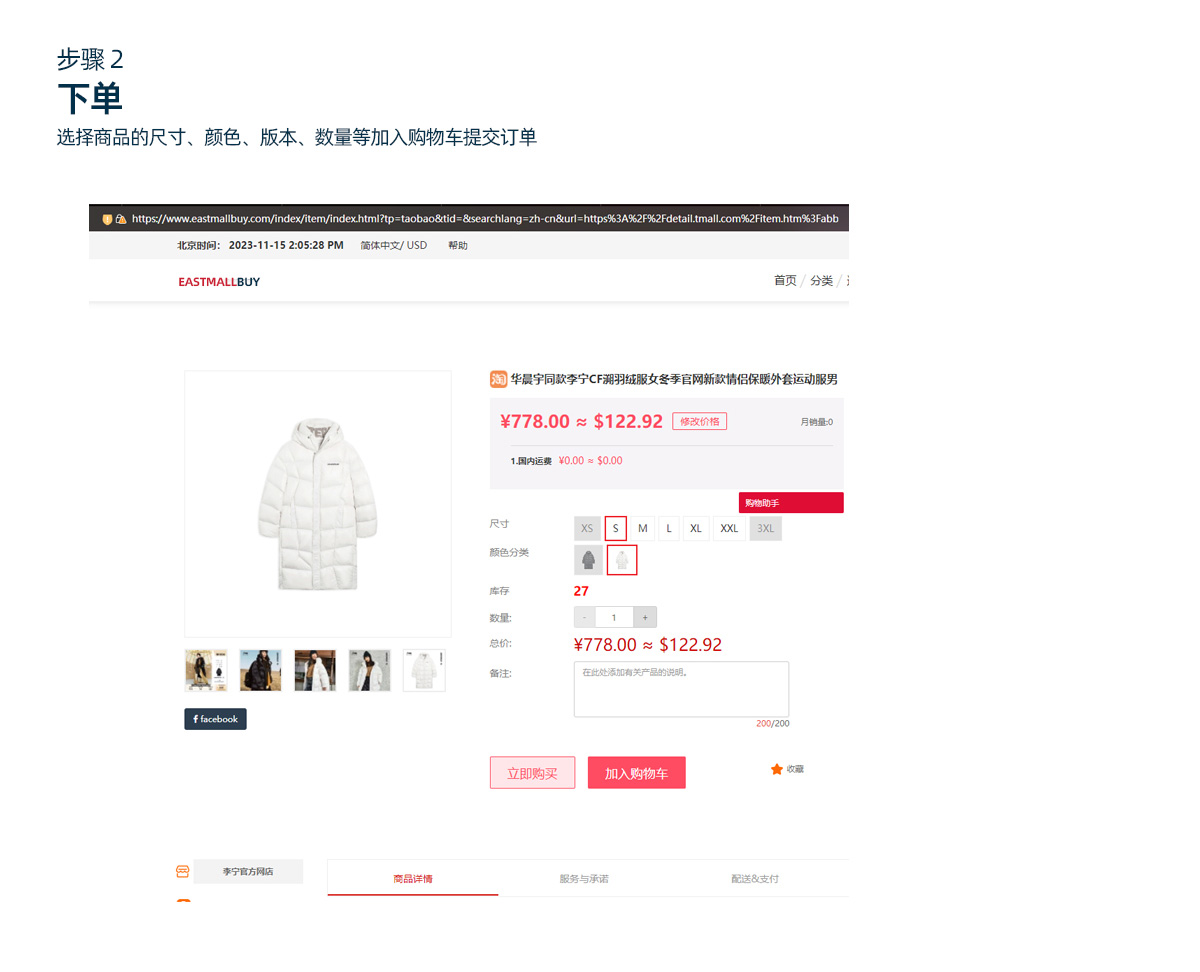The width and height of the screenshot is (1200, 972).
Task: Click the 加入购物车 add to cart button
Action: click(637, 773)
